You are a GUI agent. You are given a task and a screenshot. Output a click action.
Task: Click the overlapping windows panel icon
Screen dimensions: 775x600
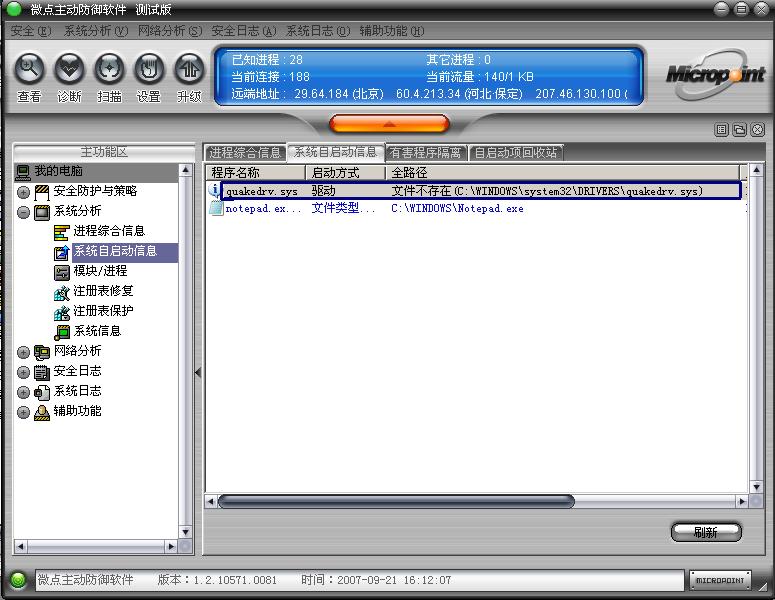coord(739,129)
